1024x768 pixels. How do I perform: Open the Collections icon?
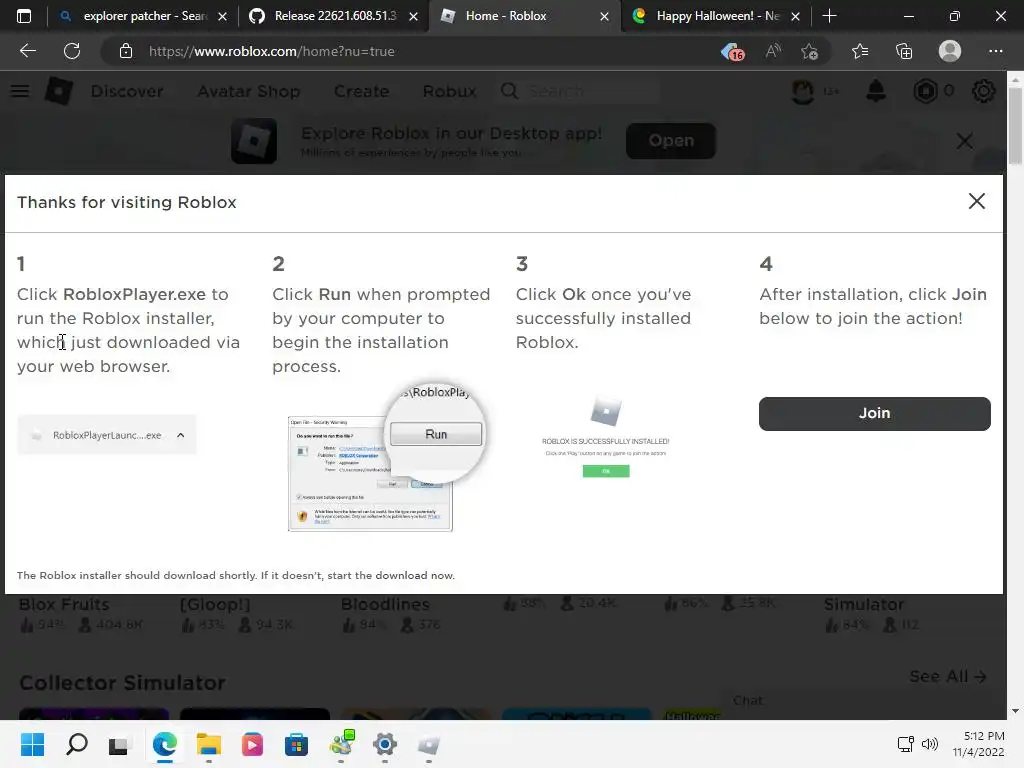coord(904,51)
